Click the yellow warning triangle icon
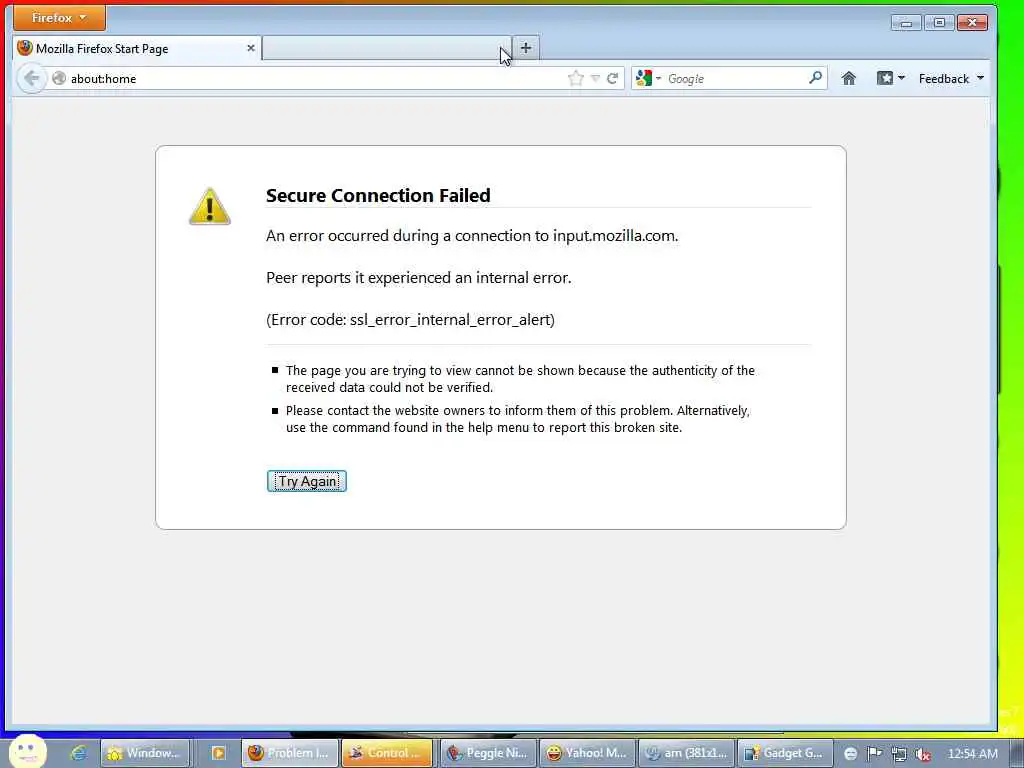Viewport: 1024px width, 768px height. tap(210, 206)
